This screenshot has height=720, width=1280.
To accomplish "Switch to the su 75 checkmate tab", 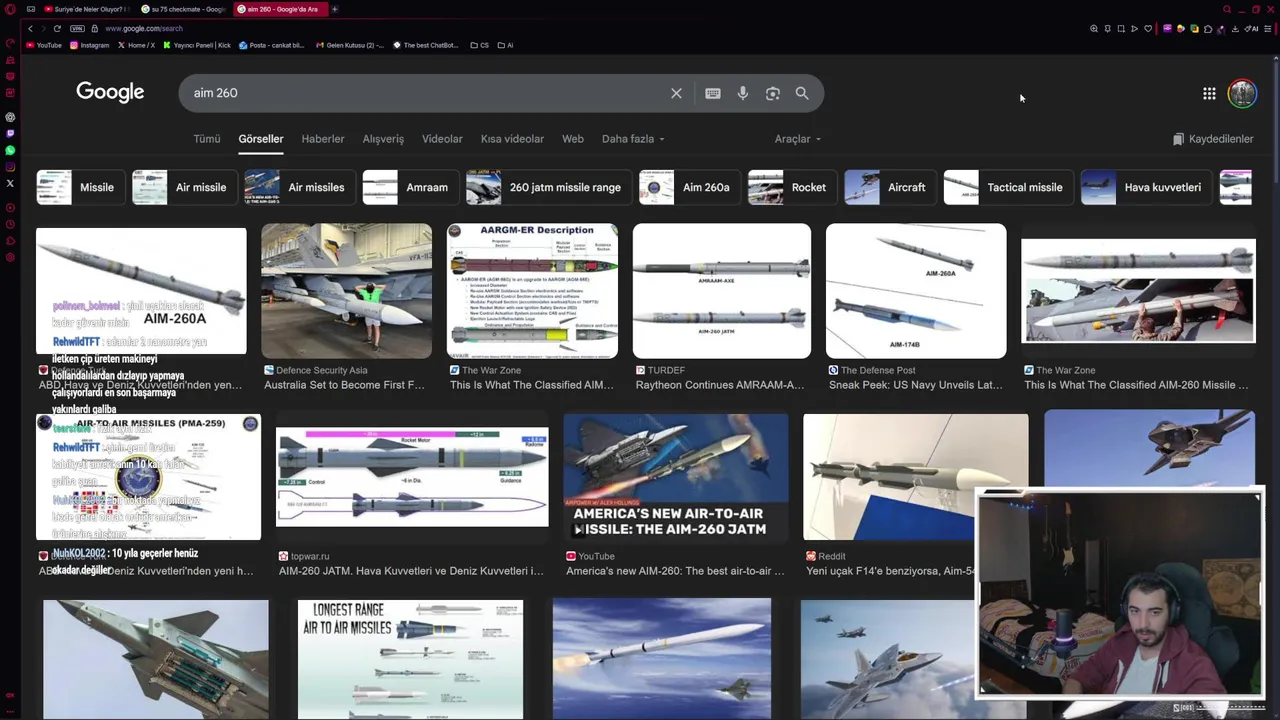I will pyautogui.click(x=183, y=9).
